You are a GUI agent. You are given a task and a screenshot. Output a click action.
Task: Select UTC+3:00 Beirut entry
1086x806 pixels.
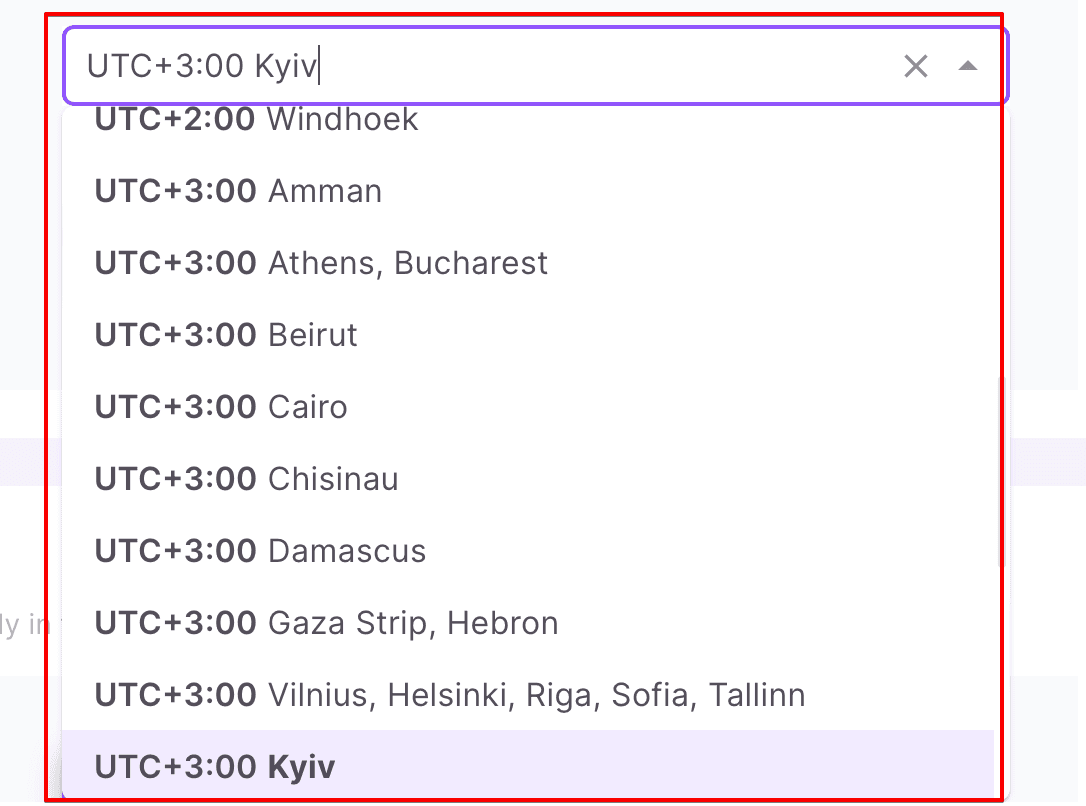pyautogui.click(x=226, y=335)
